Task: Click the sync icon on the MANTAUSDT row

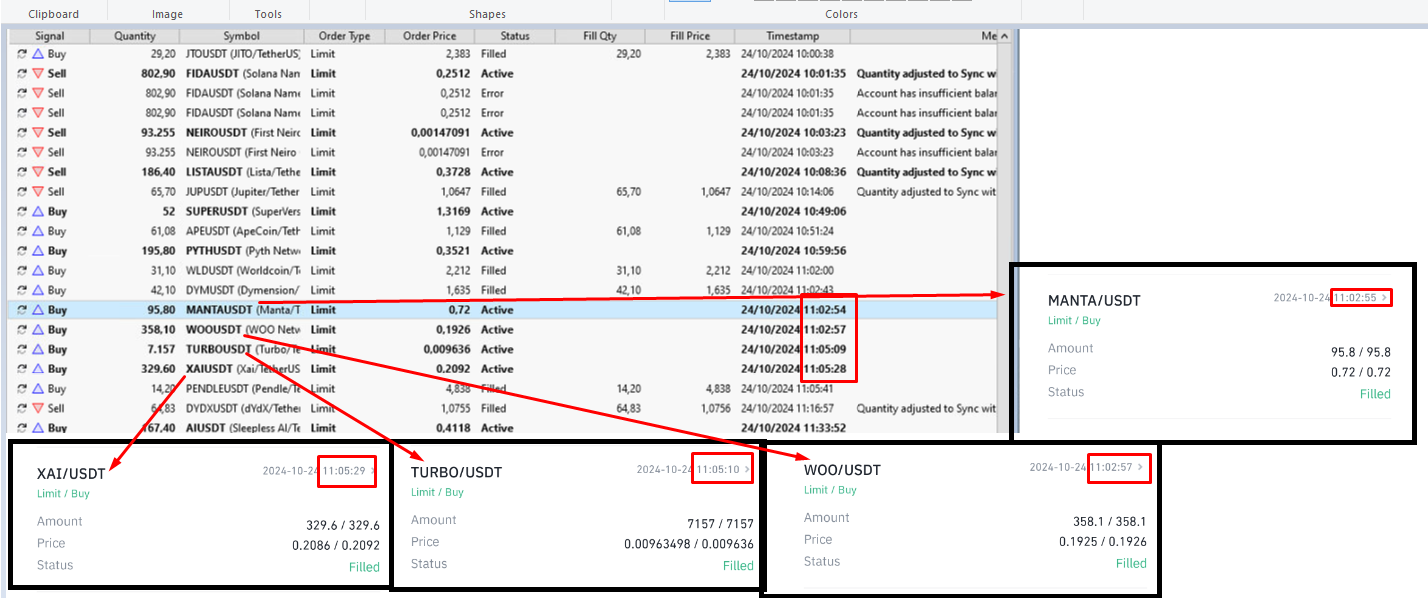Action: [22, 310]
